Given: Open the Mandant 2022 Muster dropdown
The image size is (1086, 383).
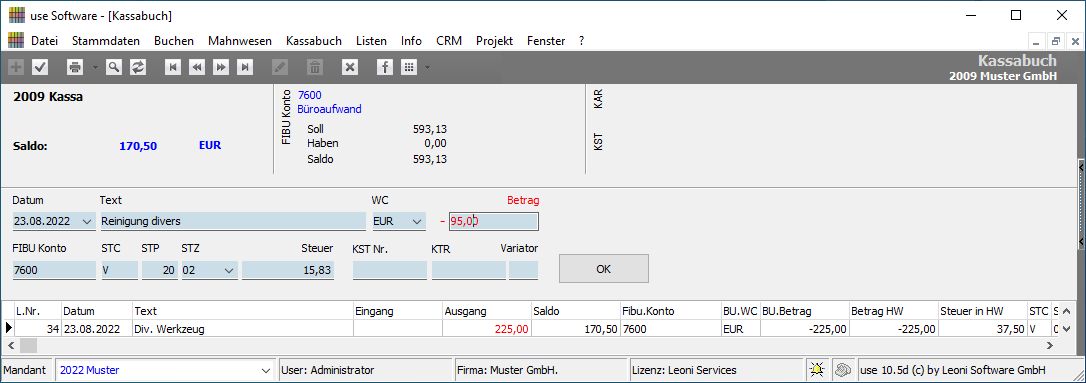Looking at the screenshot, I should pos(266,371).
